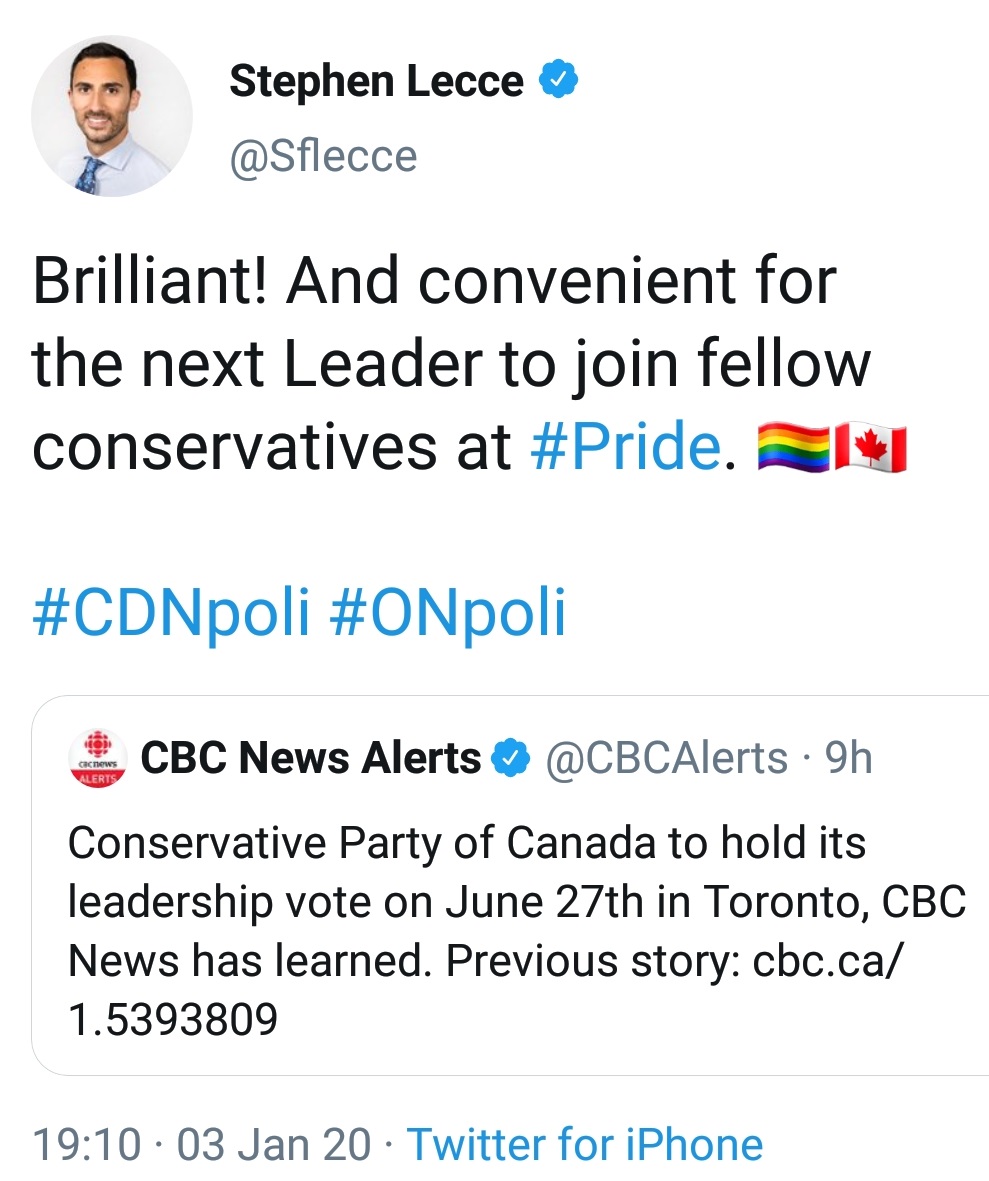Click the 03 Jan 20 date
989x1181 pixels.
tap(273, 1144)
